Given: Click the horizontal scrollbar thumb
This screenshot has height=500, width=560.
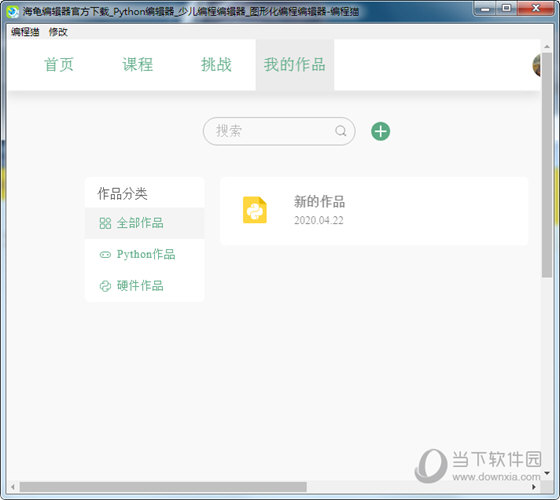Looking at the screenshot, I should coord(163,487).
